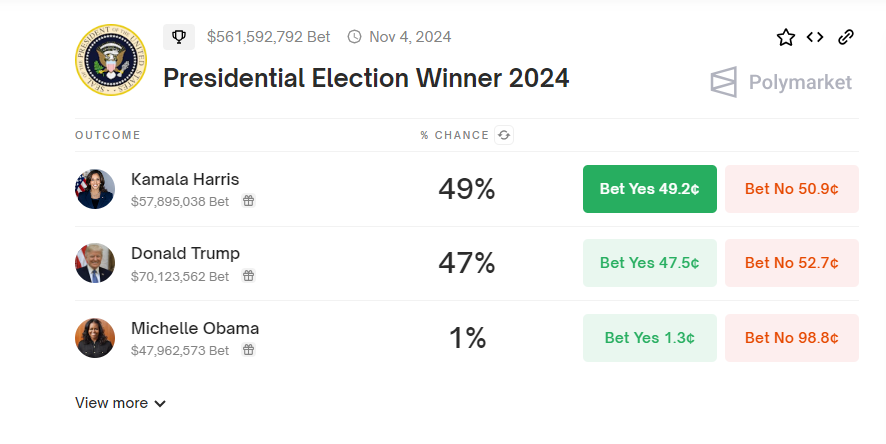Expand View more outcomes
Image resolution: width=886 pixels, height=444 pixels.
120,403
